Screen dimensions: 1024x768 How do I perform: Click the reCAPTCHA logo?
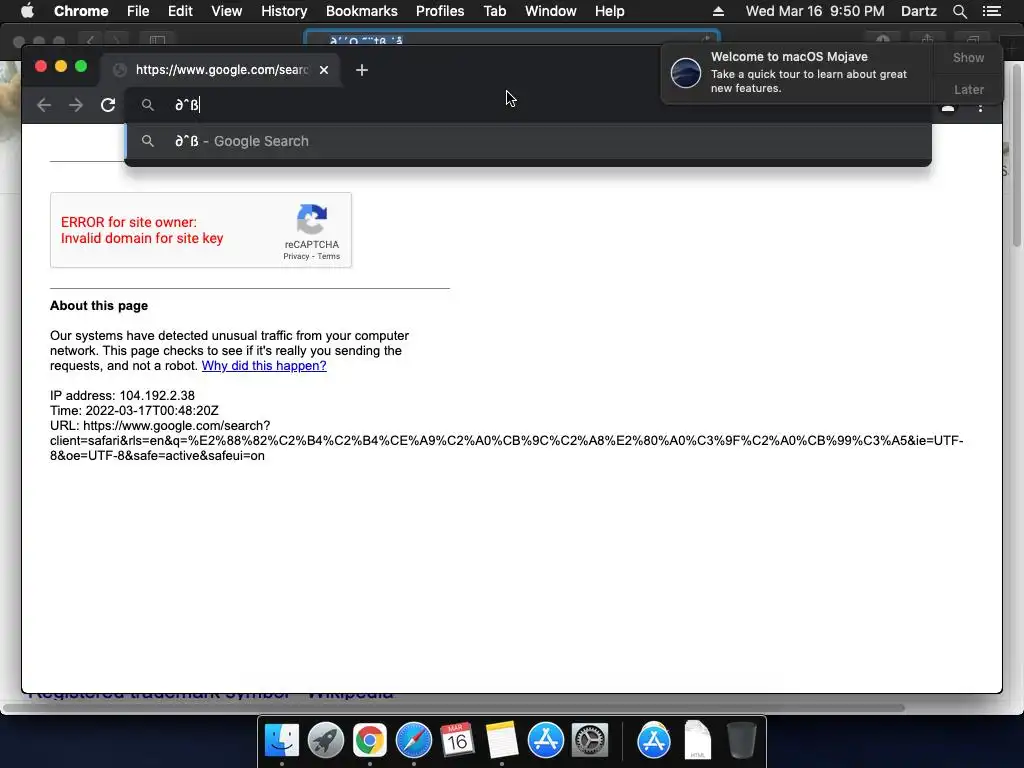tap(312, 219)
